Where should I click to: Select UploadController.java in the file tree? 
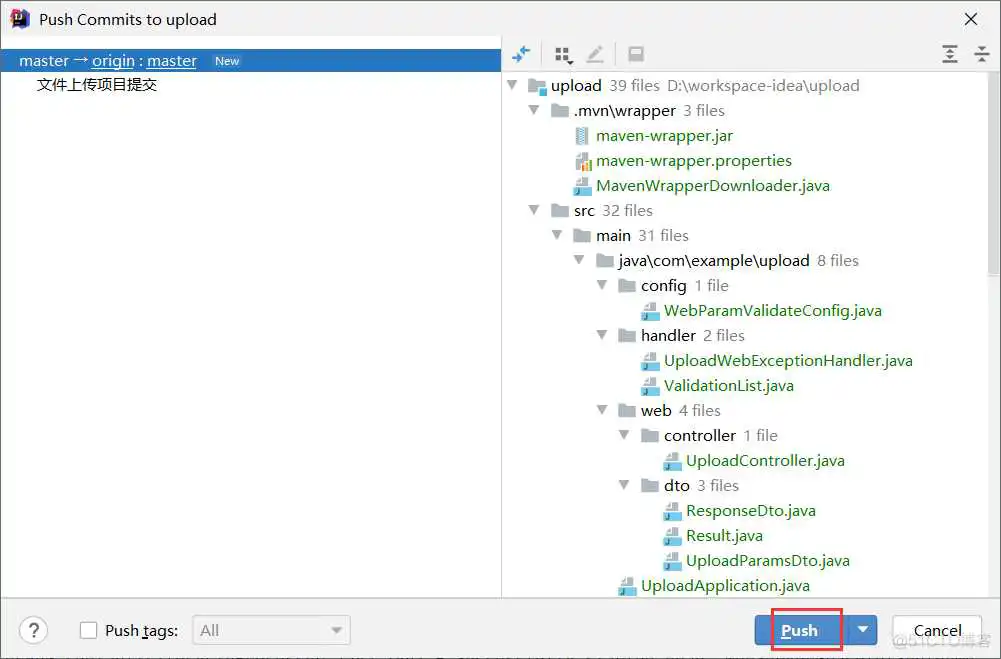tap(764, 461)
